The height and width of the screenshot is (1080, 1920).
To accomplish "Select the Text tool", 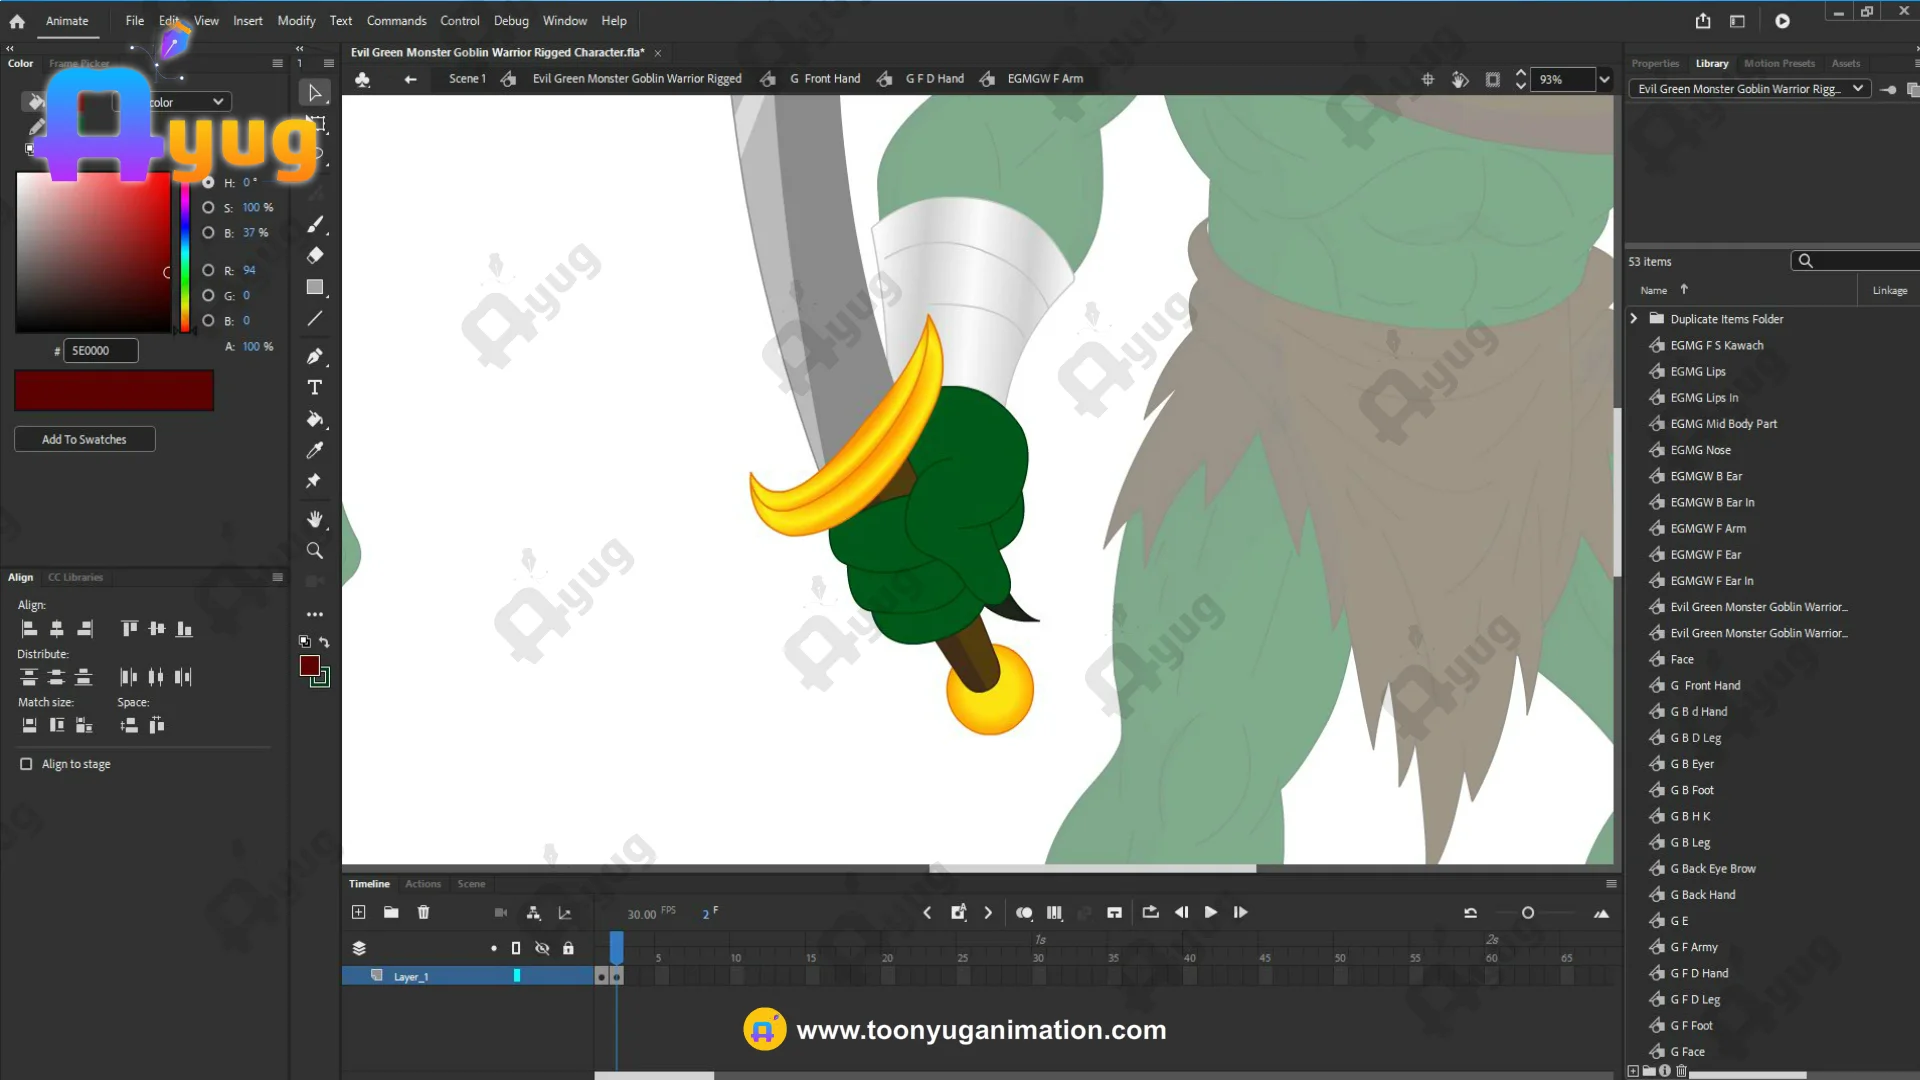I will 314,388.
